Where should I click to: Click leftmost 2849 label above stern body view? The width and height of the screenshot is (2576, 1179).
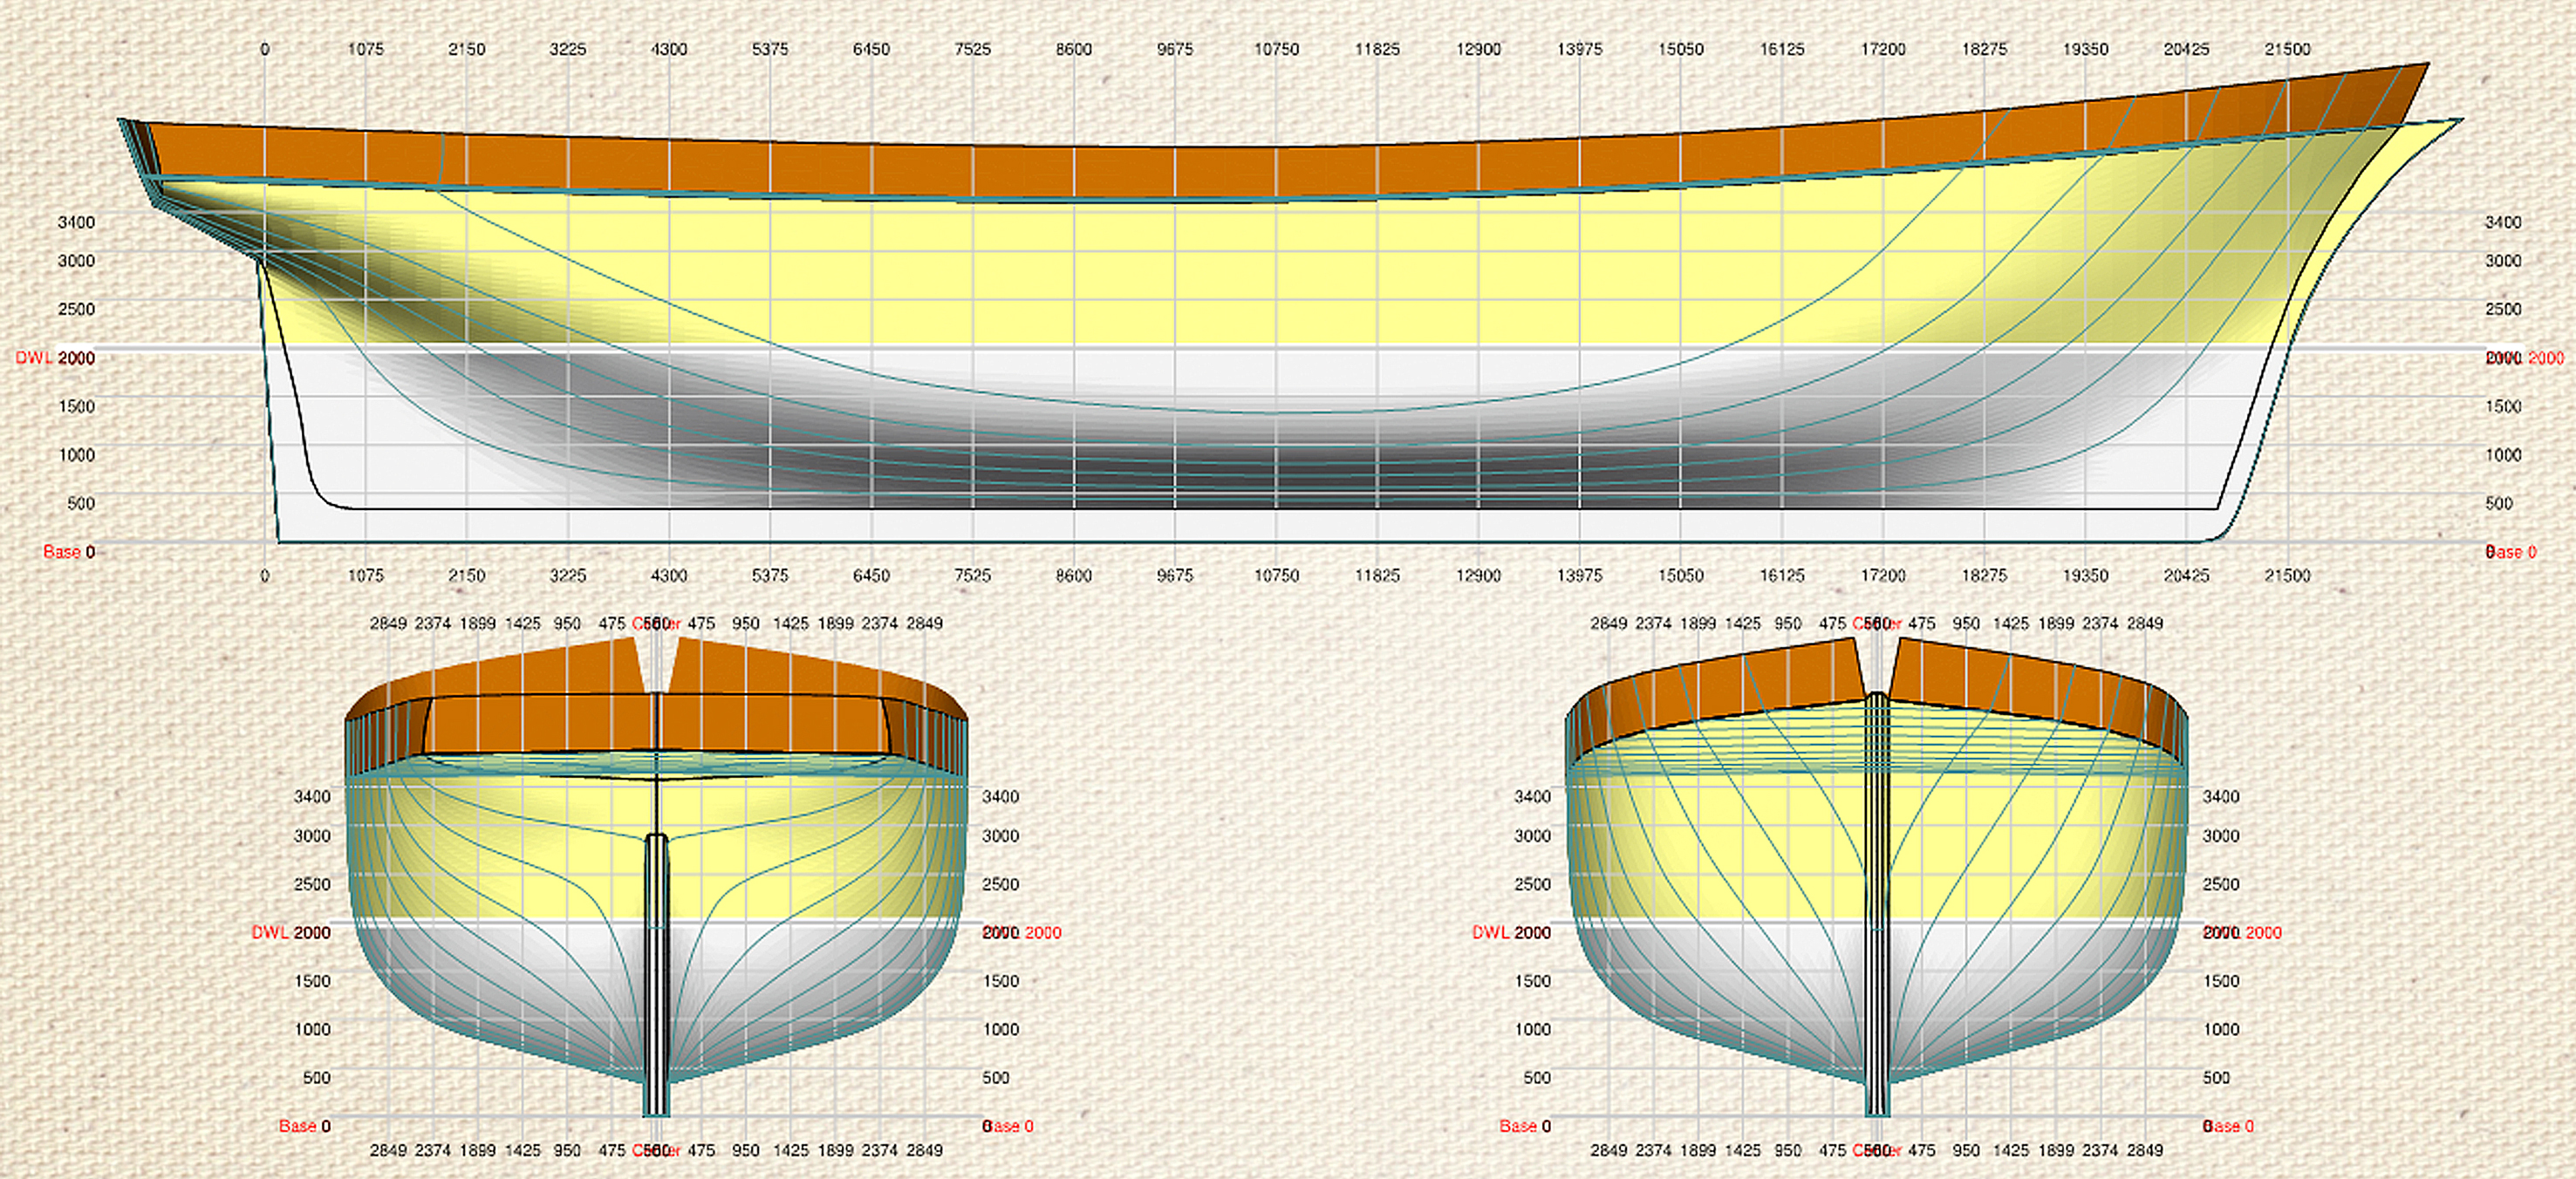tap(388, 624)
